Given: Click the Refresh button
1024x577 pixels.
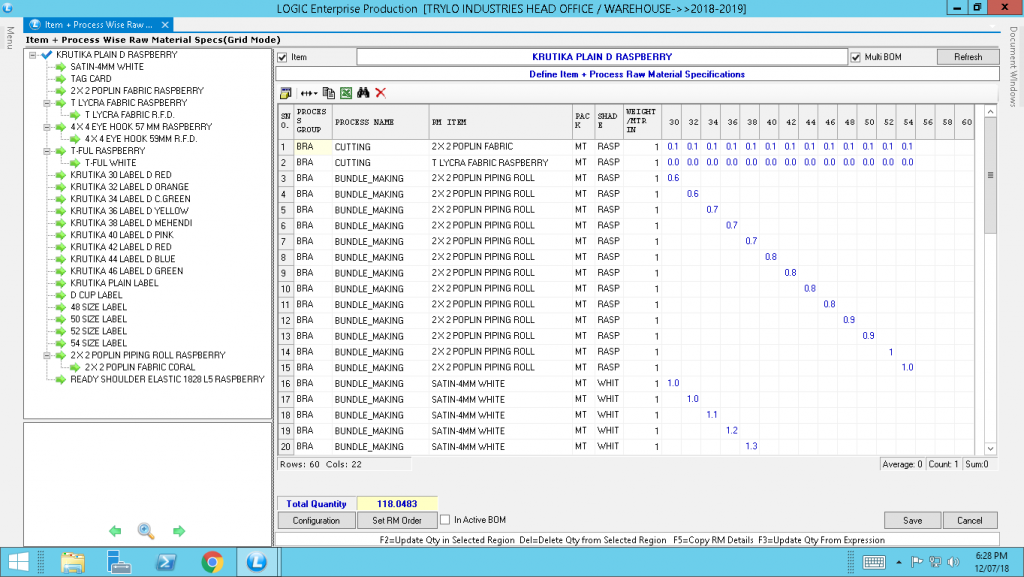Looking at the screenshot, I should (x=966, y=56).
